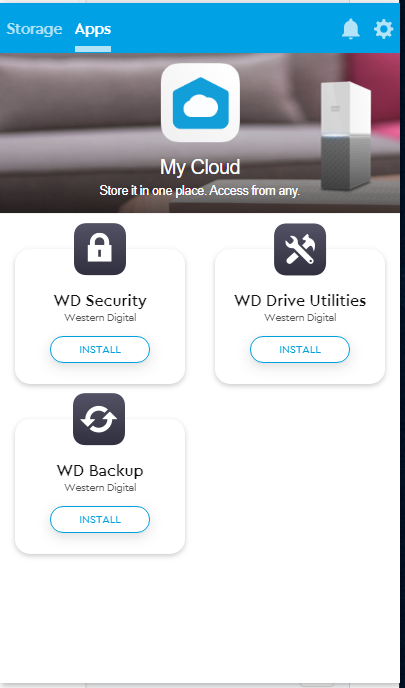
Task: Select the Apps tab
Action: (x=93, y=29)
